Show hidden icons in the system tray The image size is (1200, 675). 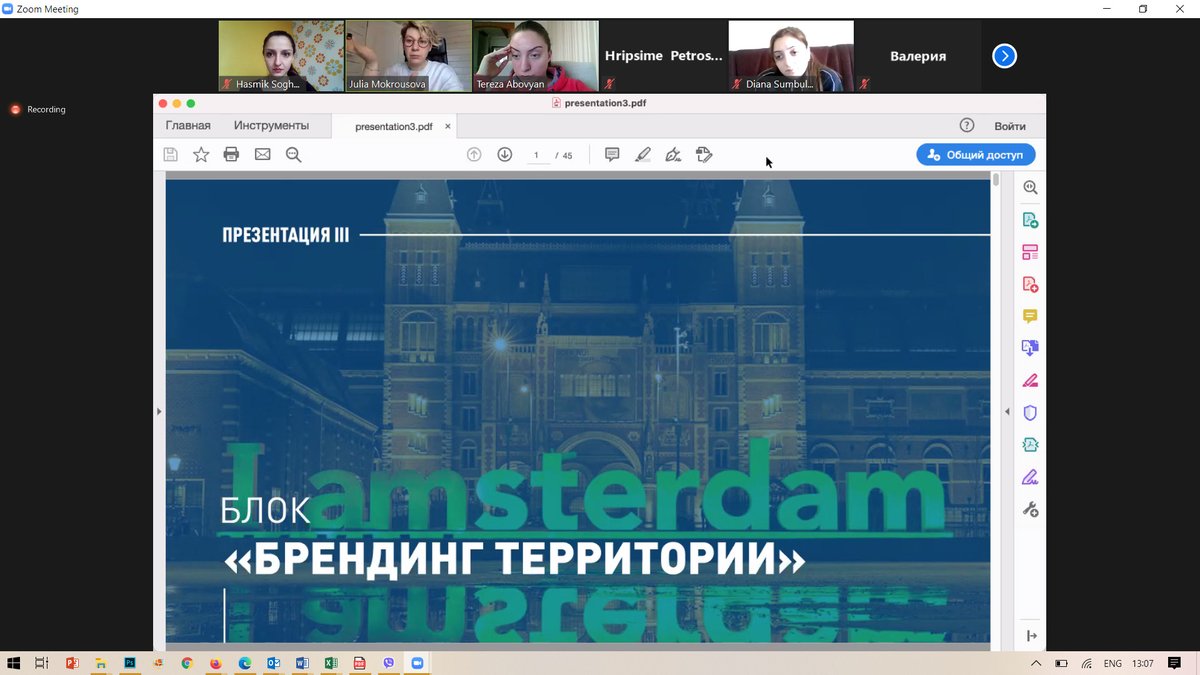click(x=1036, y=664)
